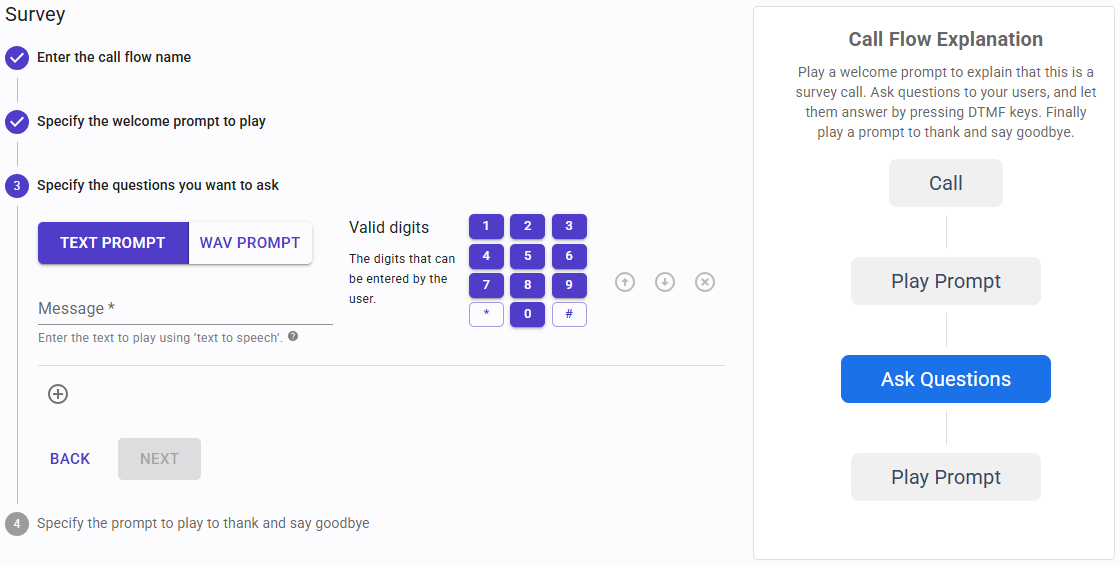Expand 'Enter the call flow name' step
The image size is (1120, 566).
(x=114, y=57)
